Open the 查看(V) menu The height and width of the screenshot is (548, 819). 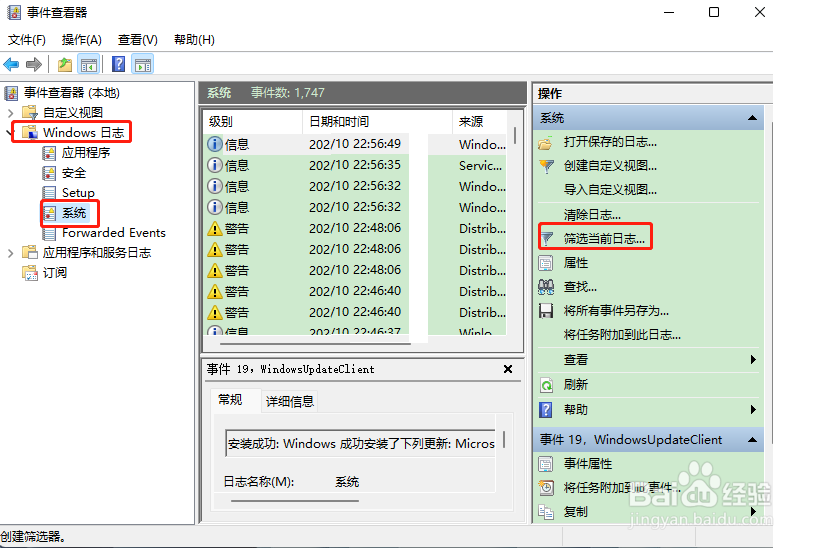137,40
